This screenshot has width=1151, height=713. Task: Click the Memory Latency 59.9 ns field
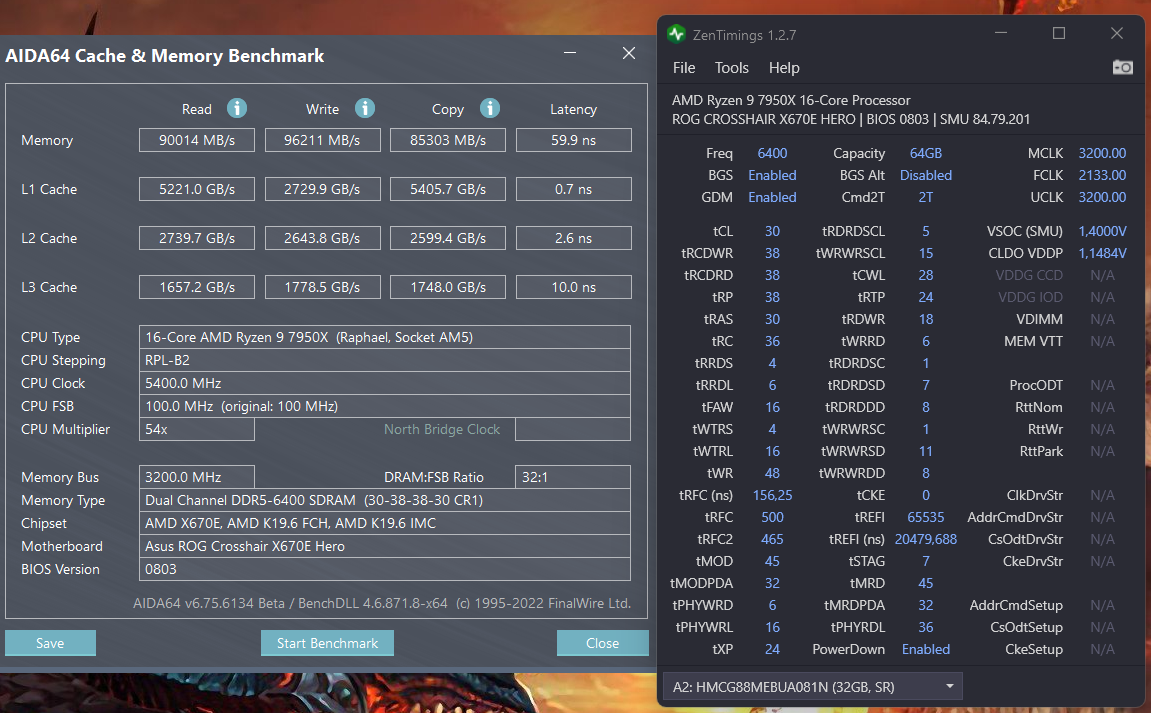point(573,140)
